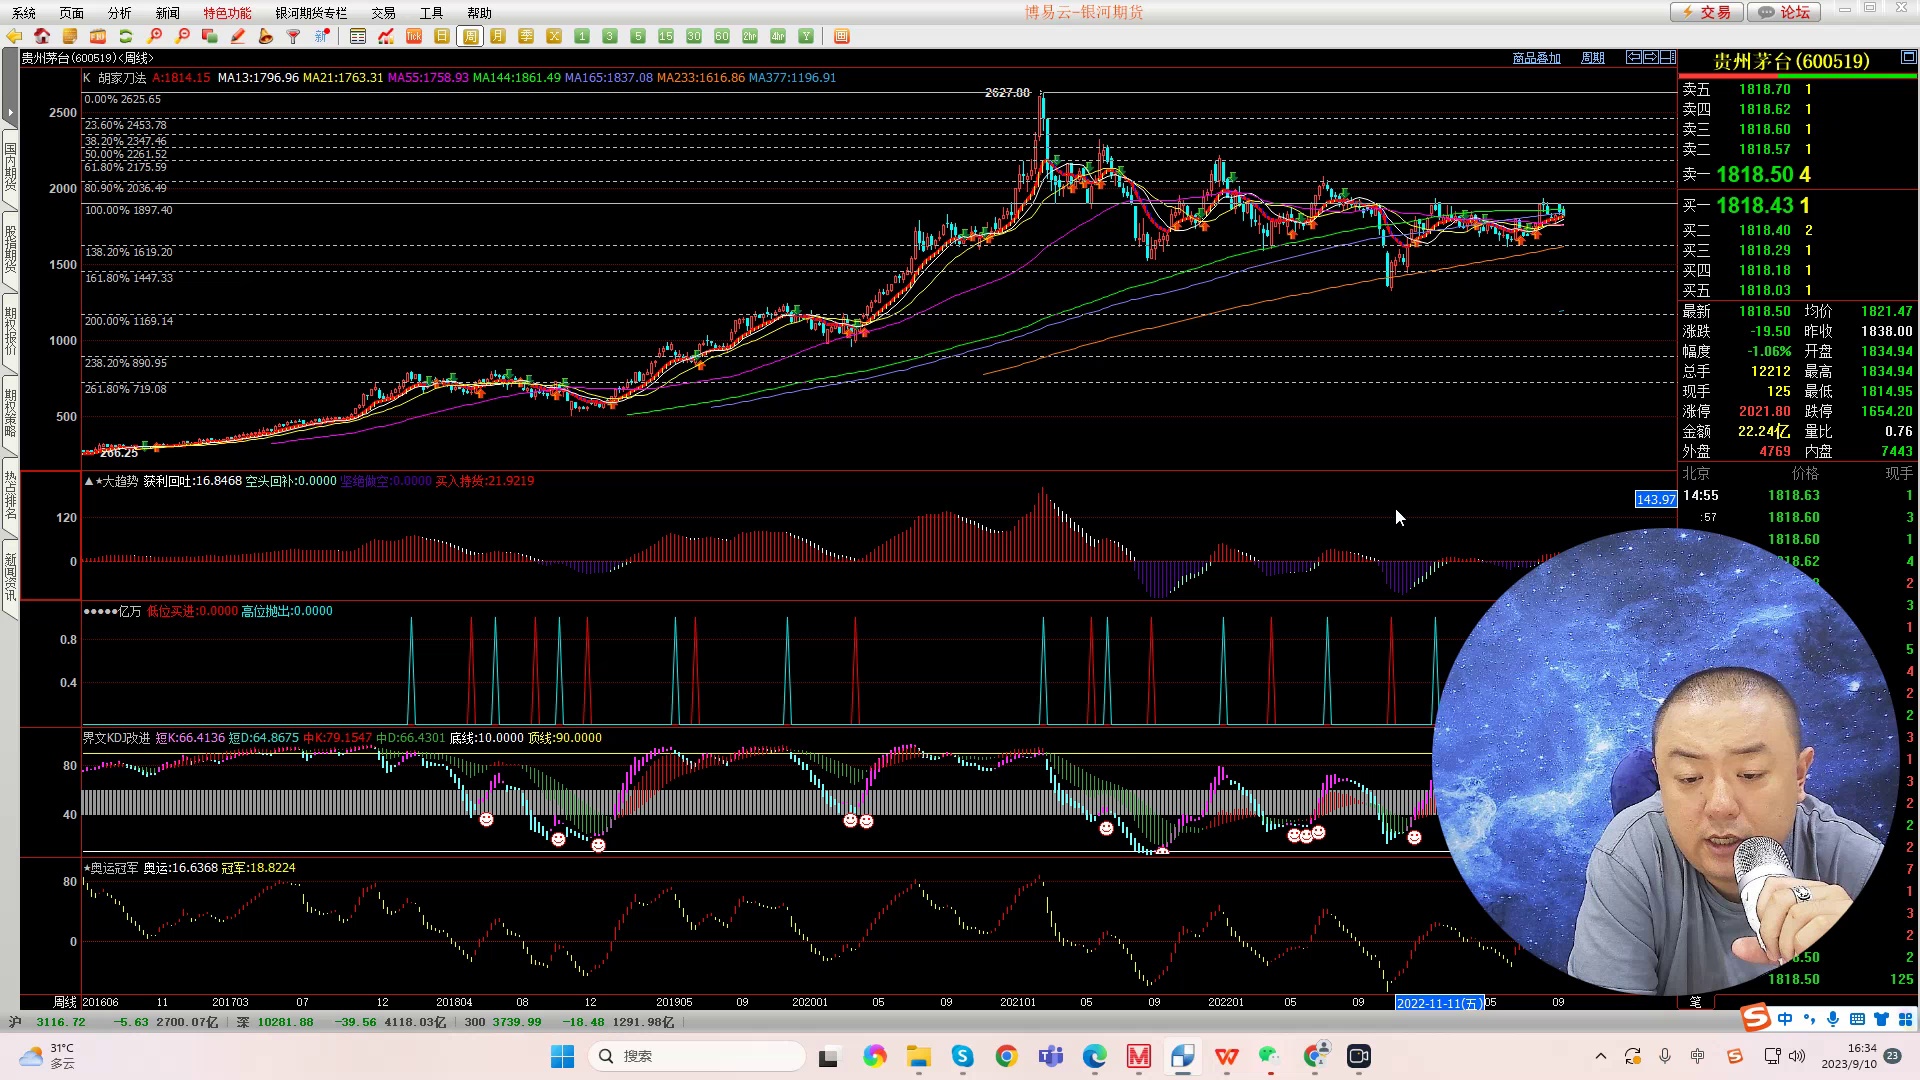The image size is (1920, 1080).
Task: Open the Tick chart view icon
Action: [414, 36]
